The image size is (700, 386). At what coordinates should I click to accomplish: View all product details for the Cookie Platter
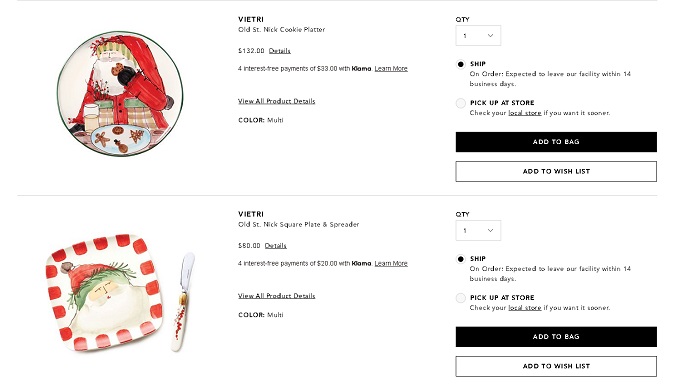click(x=277, y=101)
